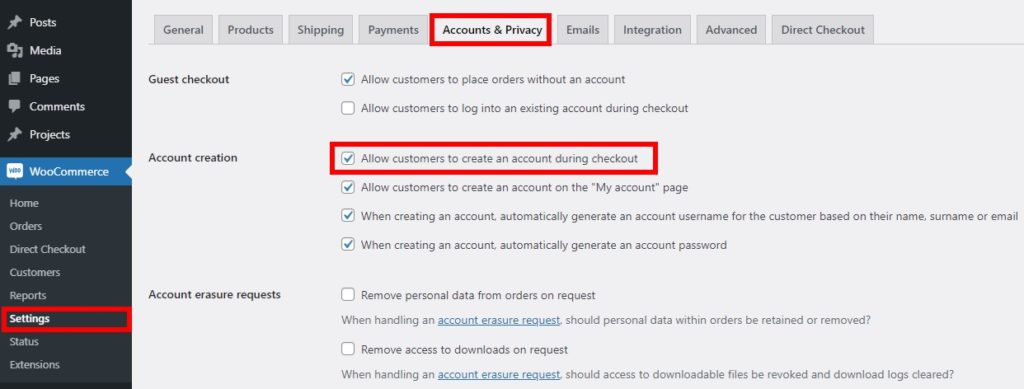The image size is (1024, 389).
Task: Toggle create account during checkout checkbox
Action: 348,159
